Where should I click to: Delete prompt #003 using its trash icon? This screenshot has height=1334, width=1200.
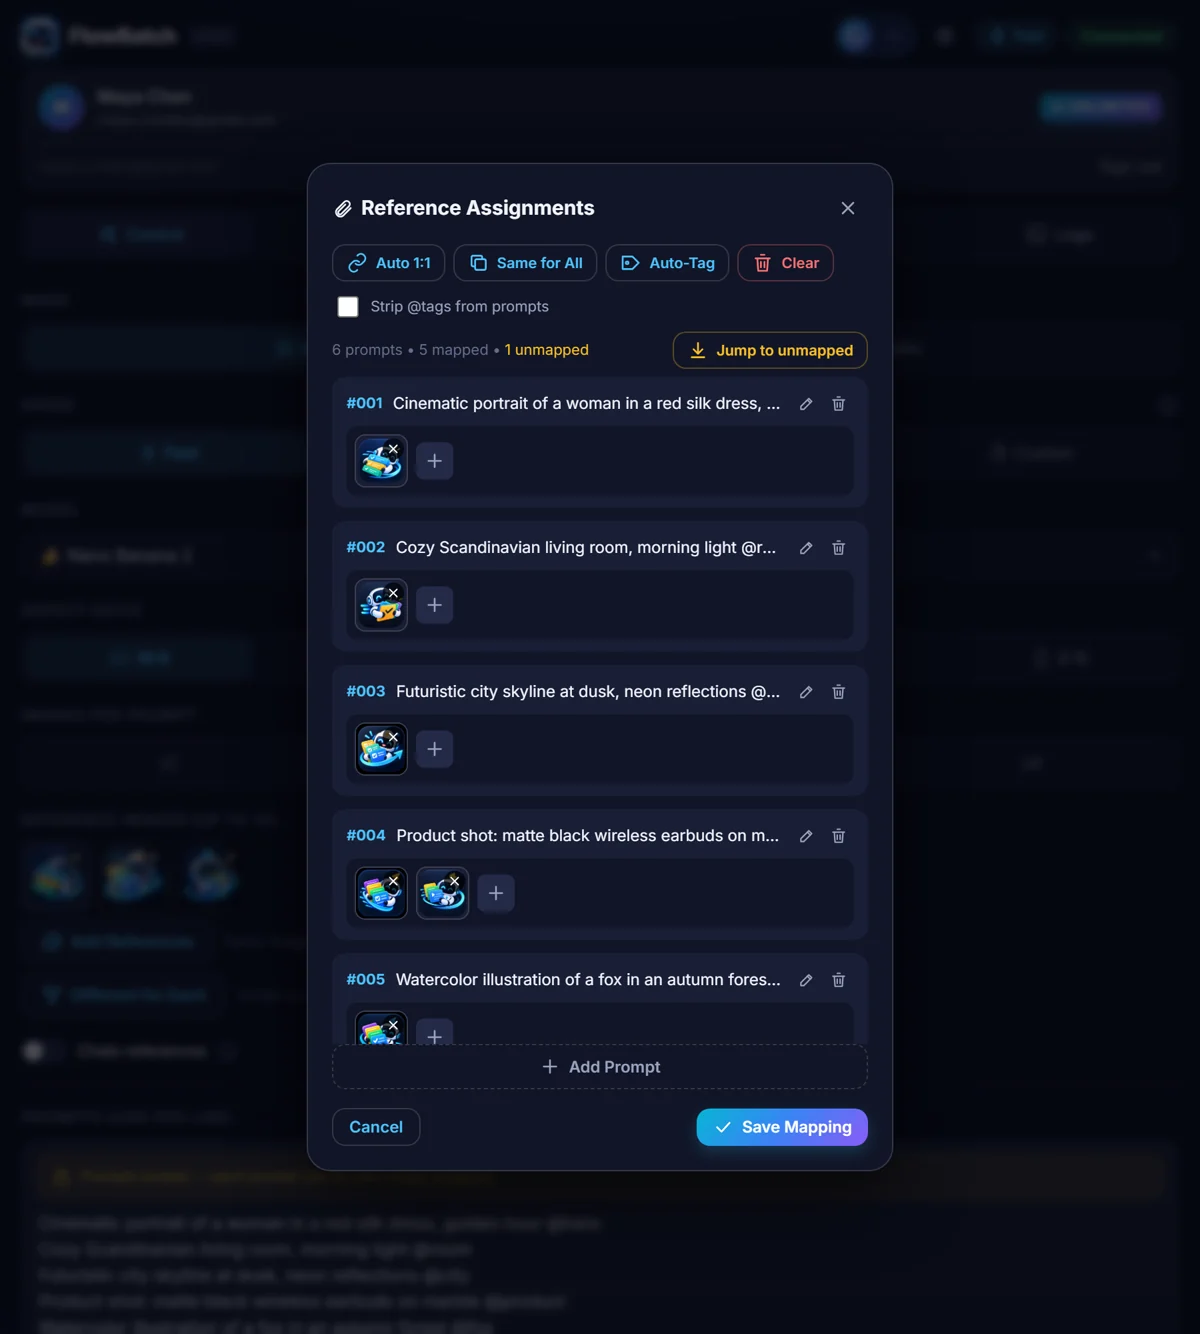(x=839, y=692)
